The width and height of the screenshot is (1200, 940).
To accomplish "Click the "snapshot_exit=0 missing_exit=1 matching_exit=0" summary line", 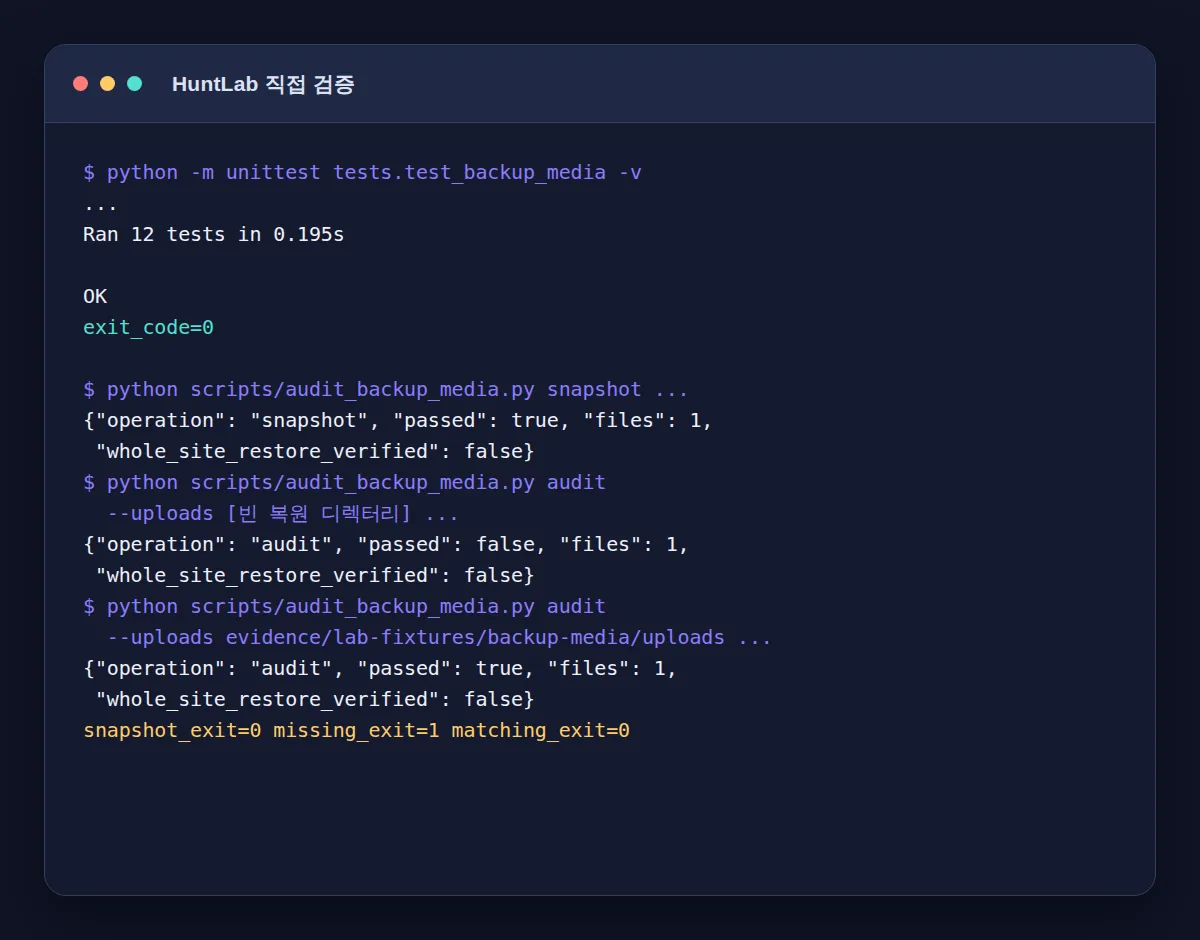I will point(357,731).
